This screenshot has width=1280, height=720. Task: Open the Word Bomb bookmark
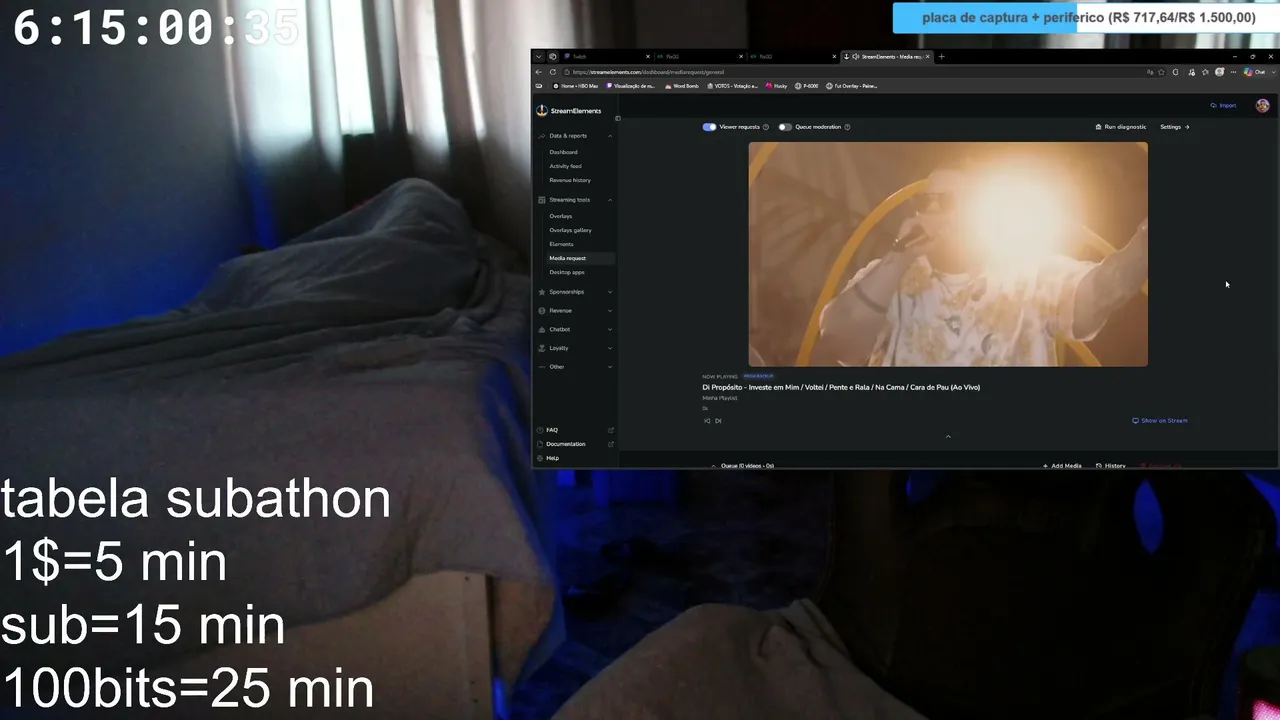[x=682, y=86]
